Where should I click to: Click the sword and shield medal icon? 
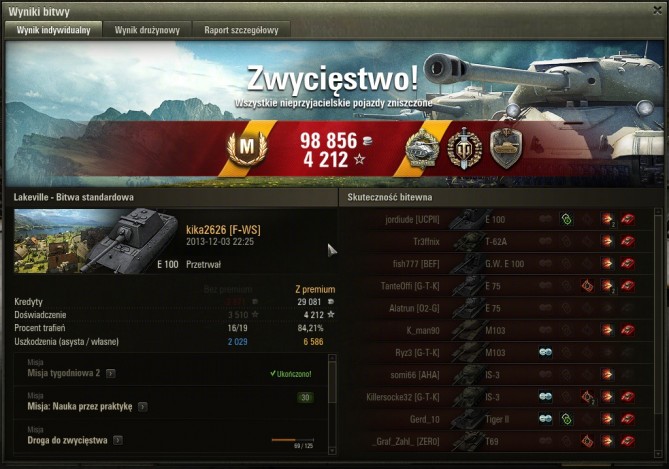pos(464,149)
